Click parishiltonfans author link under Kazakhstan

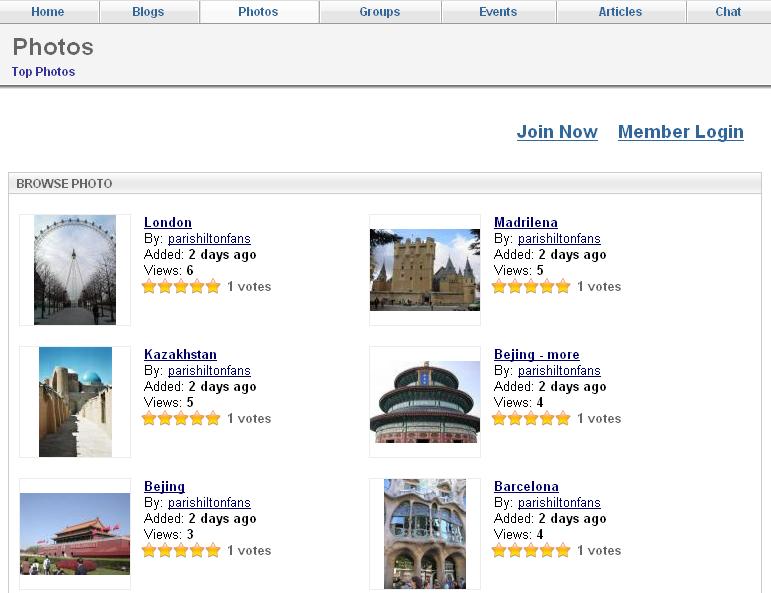click(209, 371)
